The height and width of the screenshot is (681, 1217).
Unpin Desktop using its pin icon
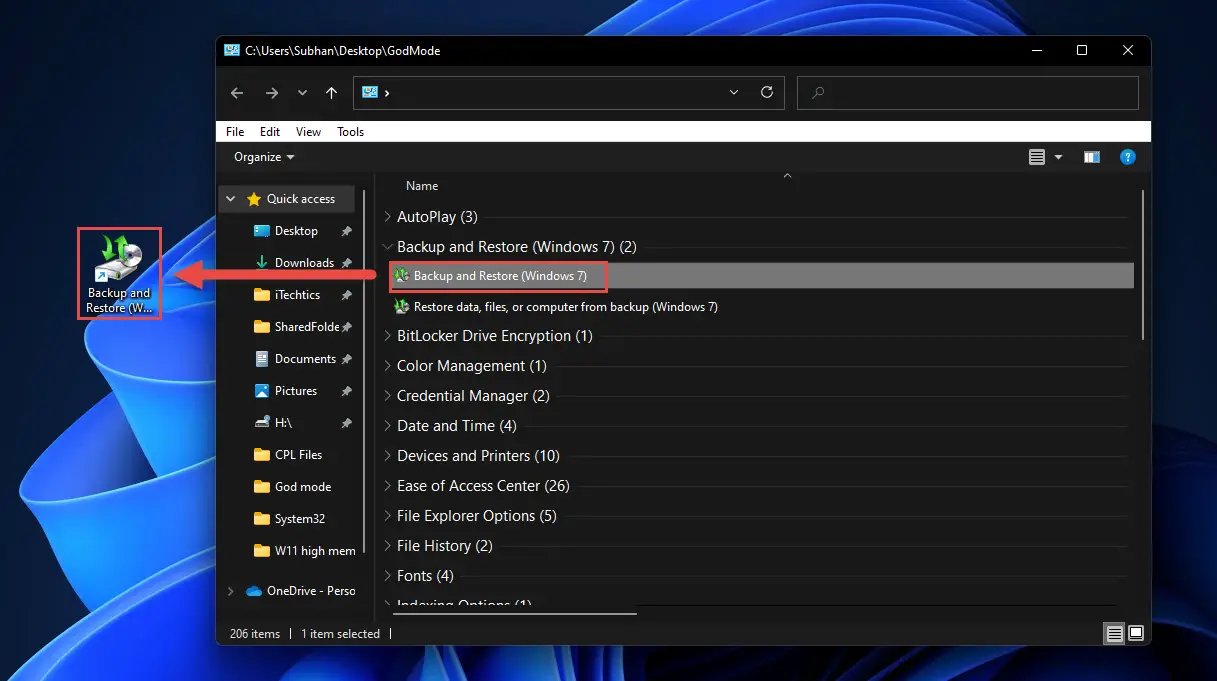346,231
